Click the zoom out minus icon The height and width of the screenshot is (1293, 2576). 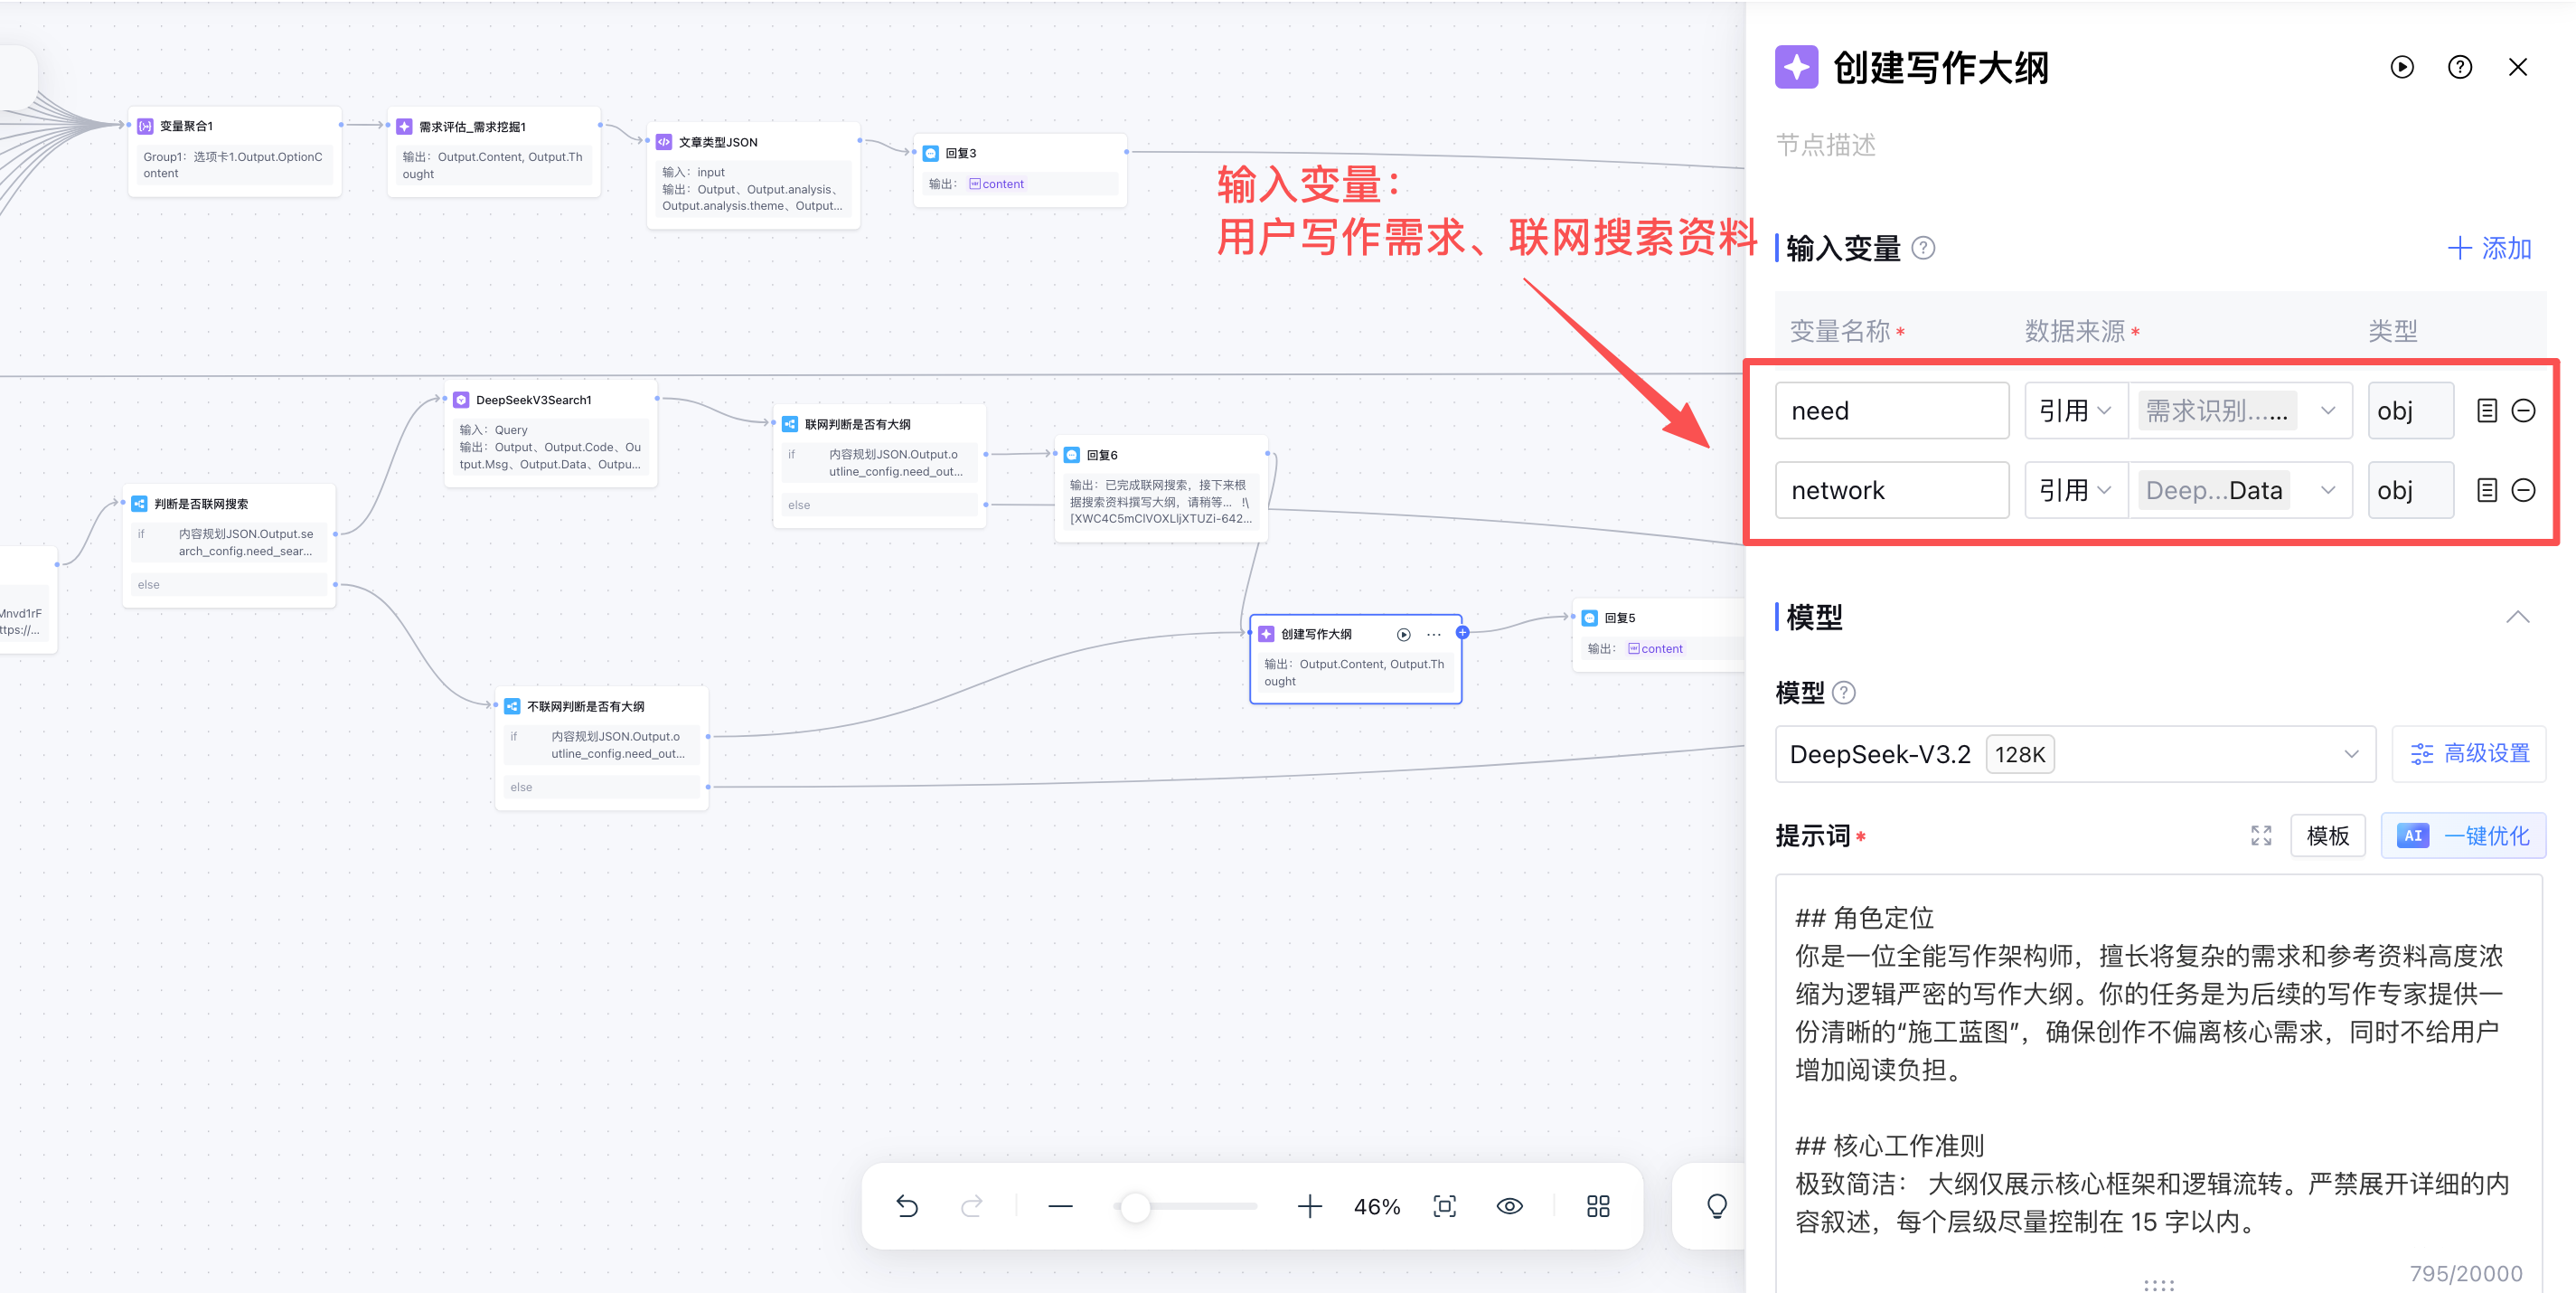coord(1060,1206)
